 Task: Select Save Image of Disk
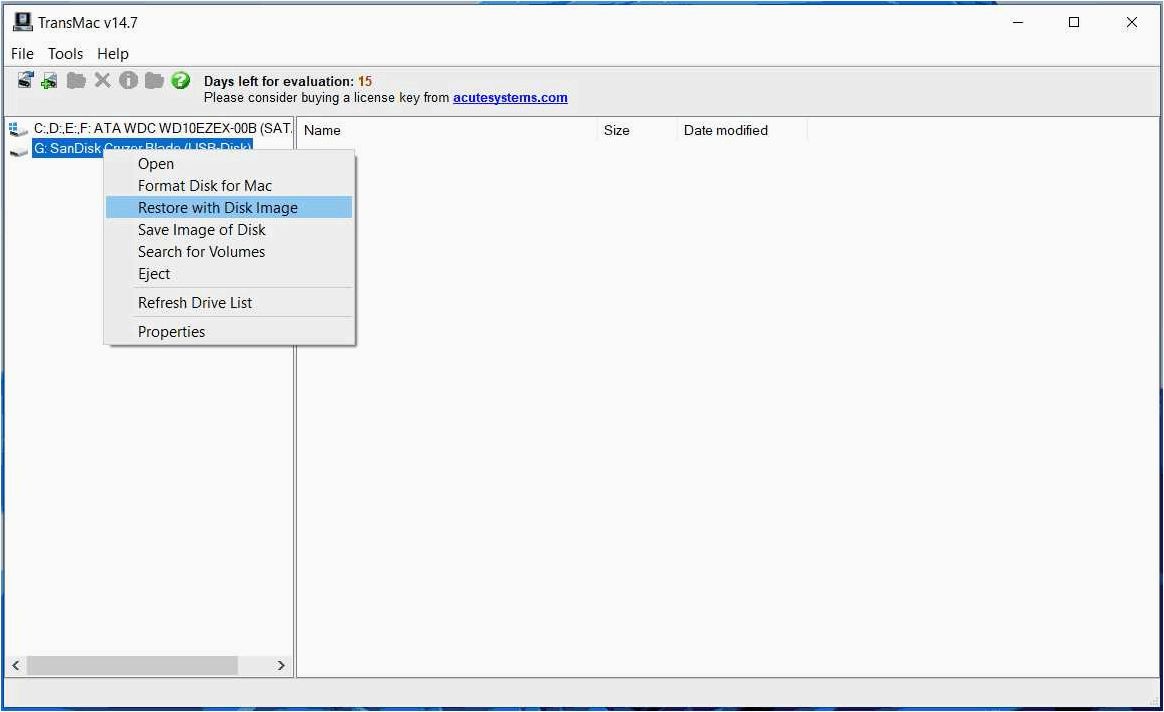point(229,230)
